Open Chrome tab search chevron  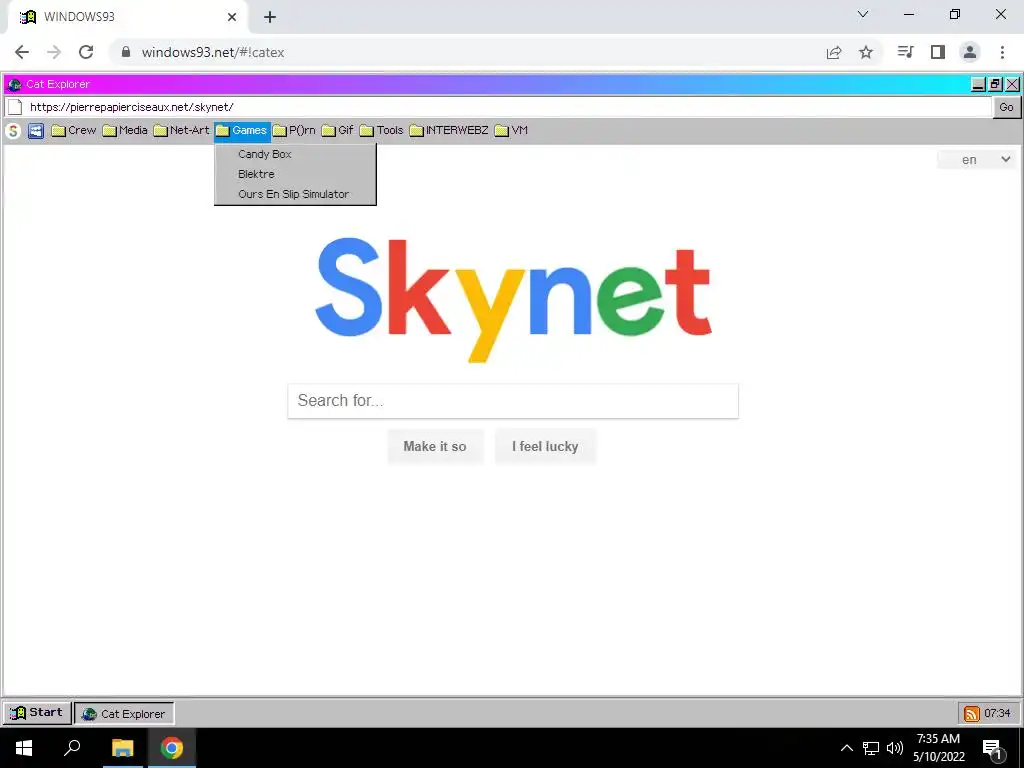[863, 14]
